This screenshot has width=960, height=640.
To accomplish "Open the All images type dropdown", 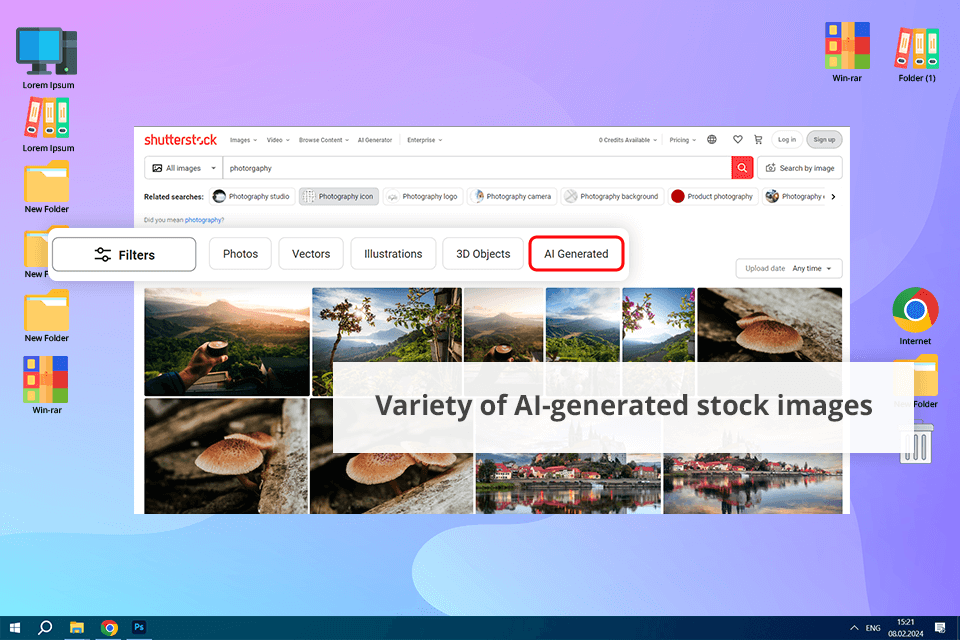I will pyautogui.click(x=184, y=168).
